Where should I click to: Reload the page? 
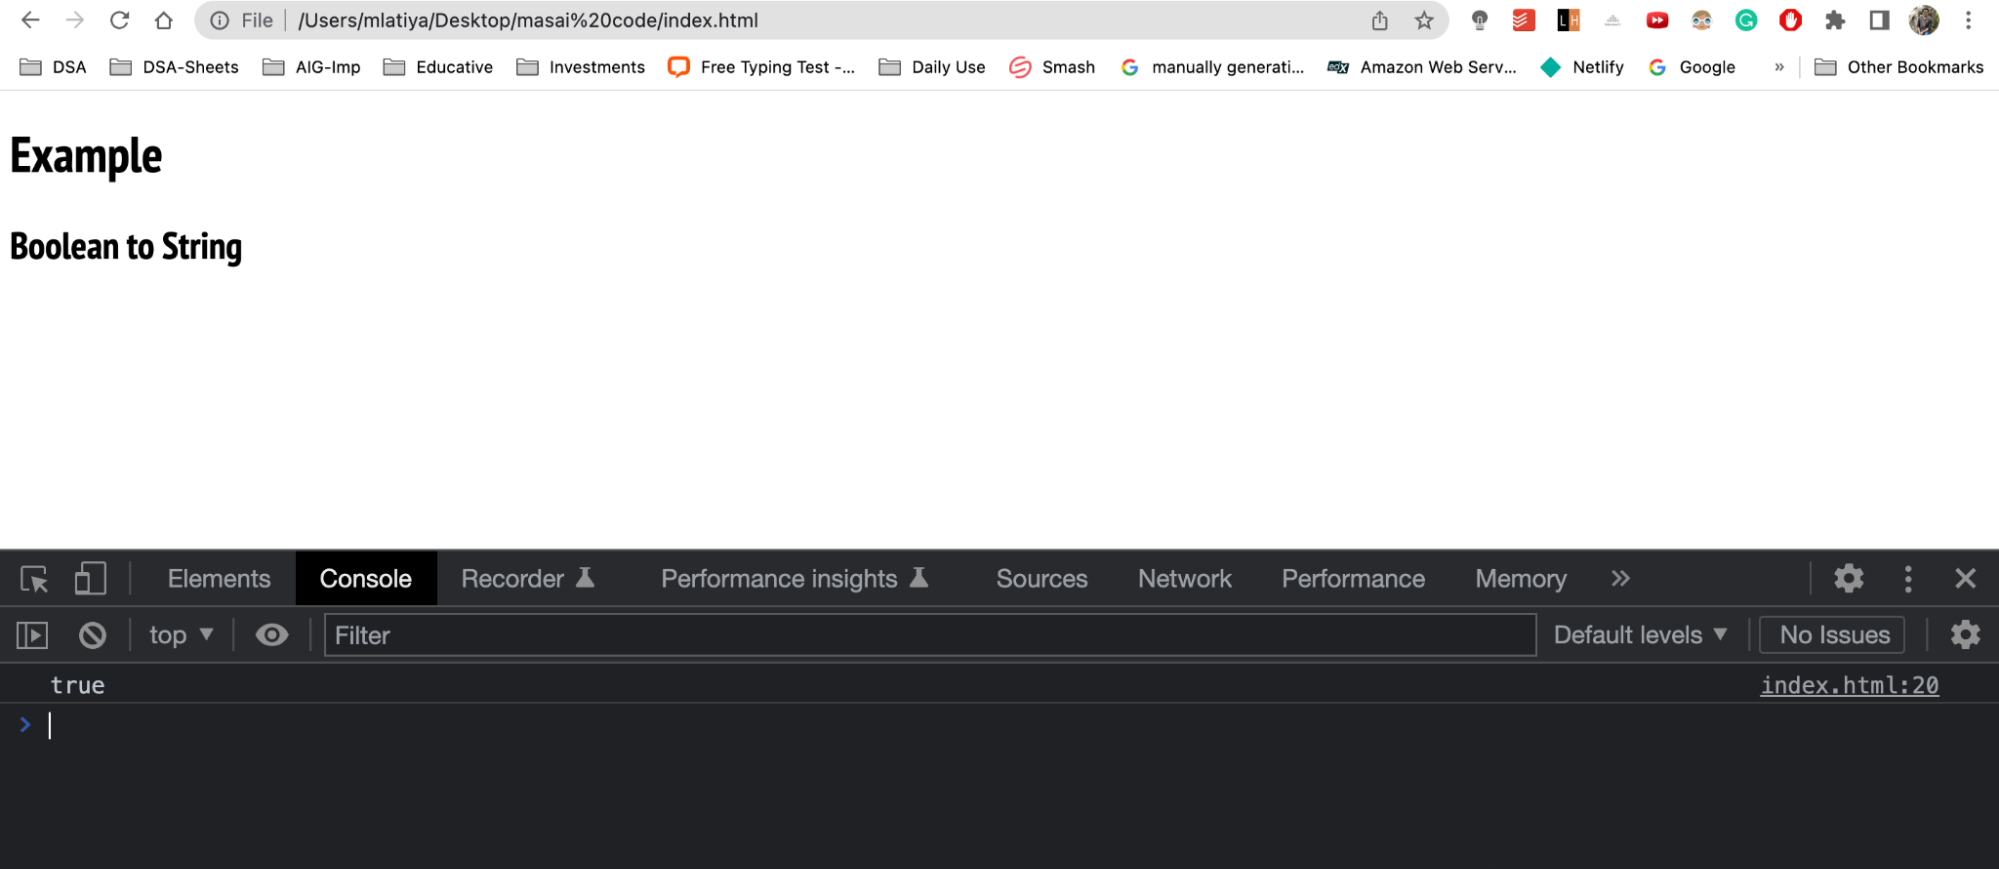point(119,20)
